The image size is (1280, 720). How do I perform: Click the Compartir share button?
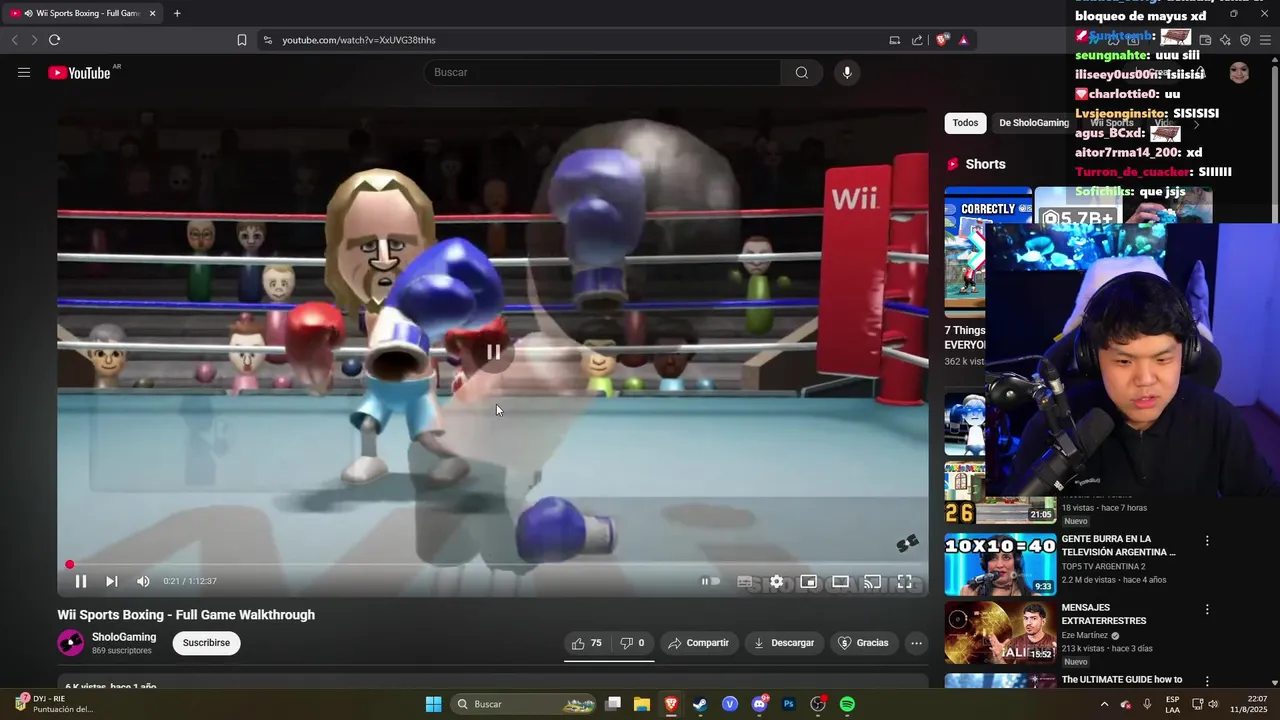(x=698, y=643)
